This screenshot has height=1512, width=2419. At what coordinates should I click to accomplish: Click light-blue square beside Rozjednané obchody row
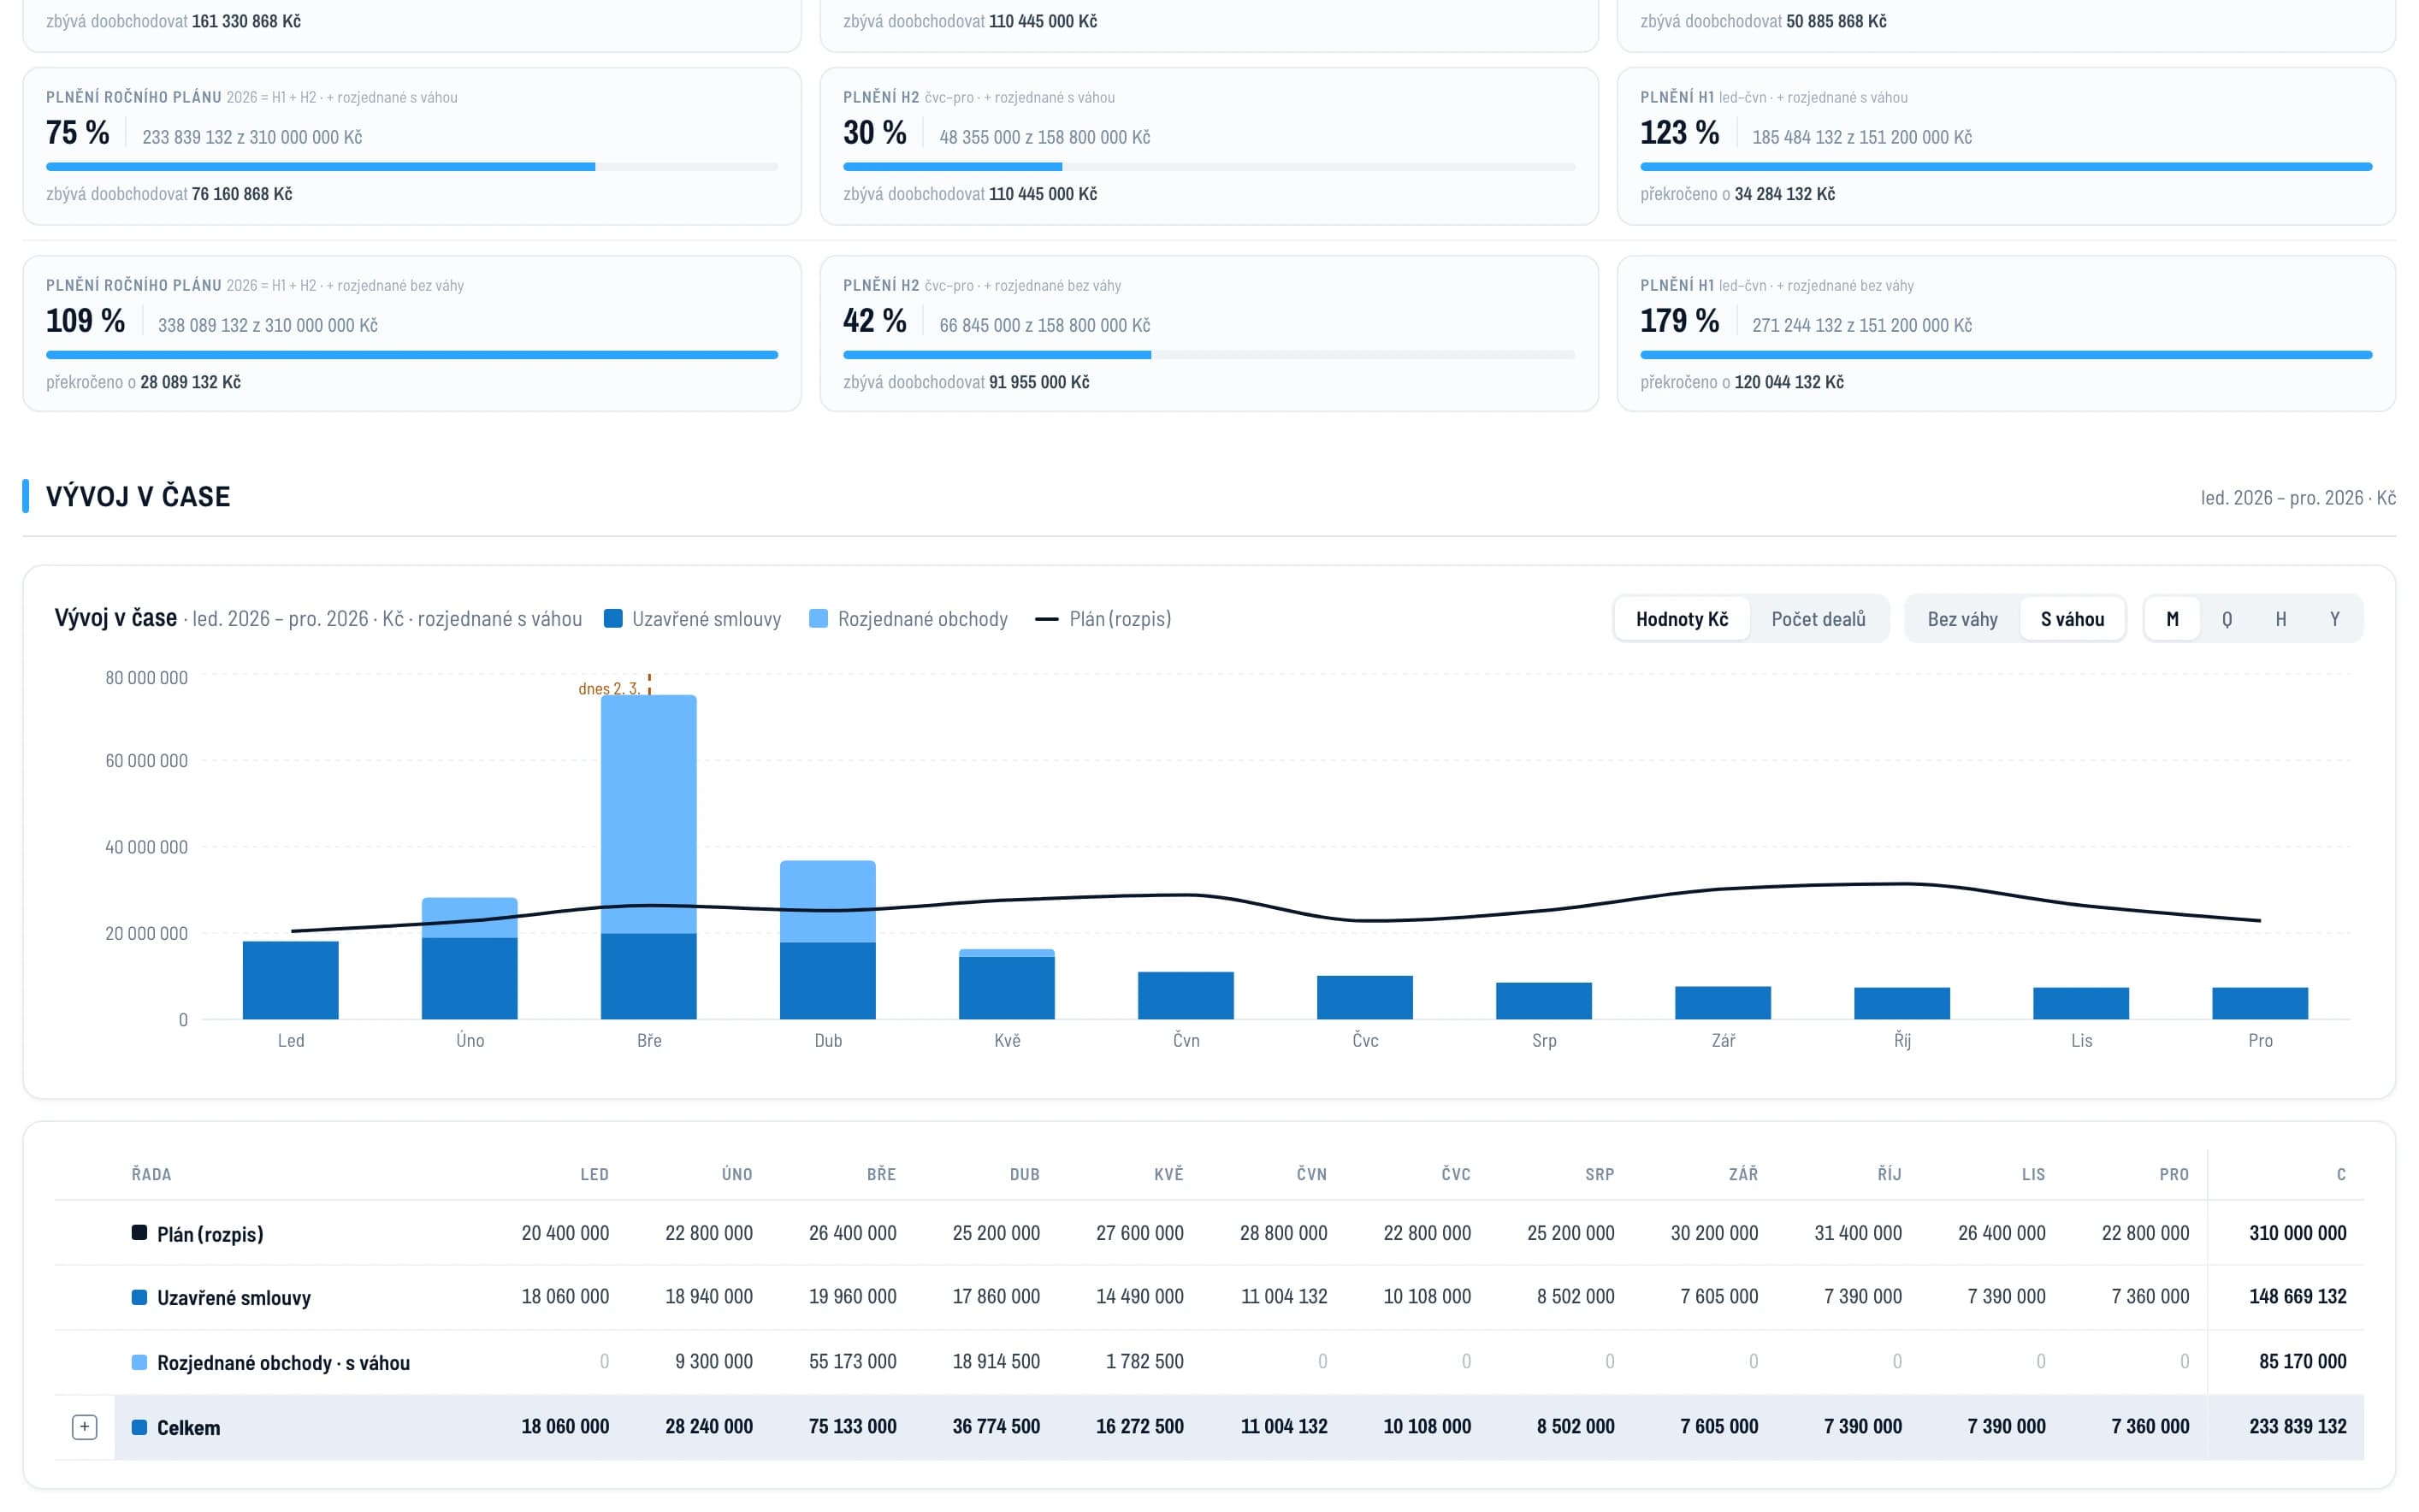click(139, 1362)
